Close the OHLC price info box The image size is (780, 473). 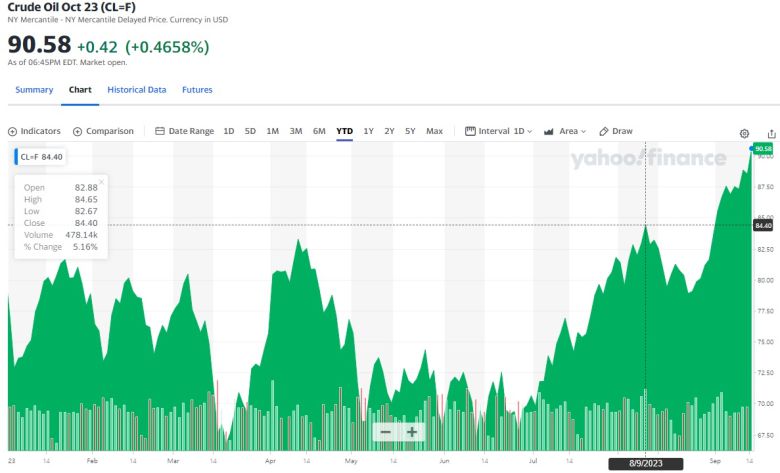[101, 182]
